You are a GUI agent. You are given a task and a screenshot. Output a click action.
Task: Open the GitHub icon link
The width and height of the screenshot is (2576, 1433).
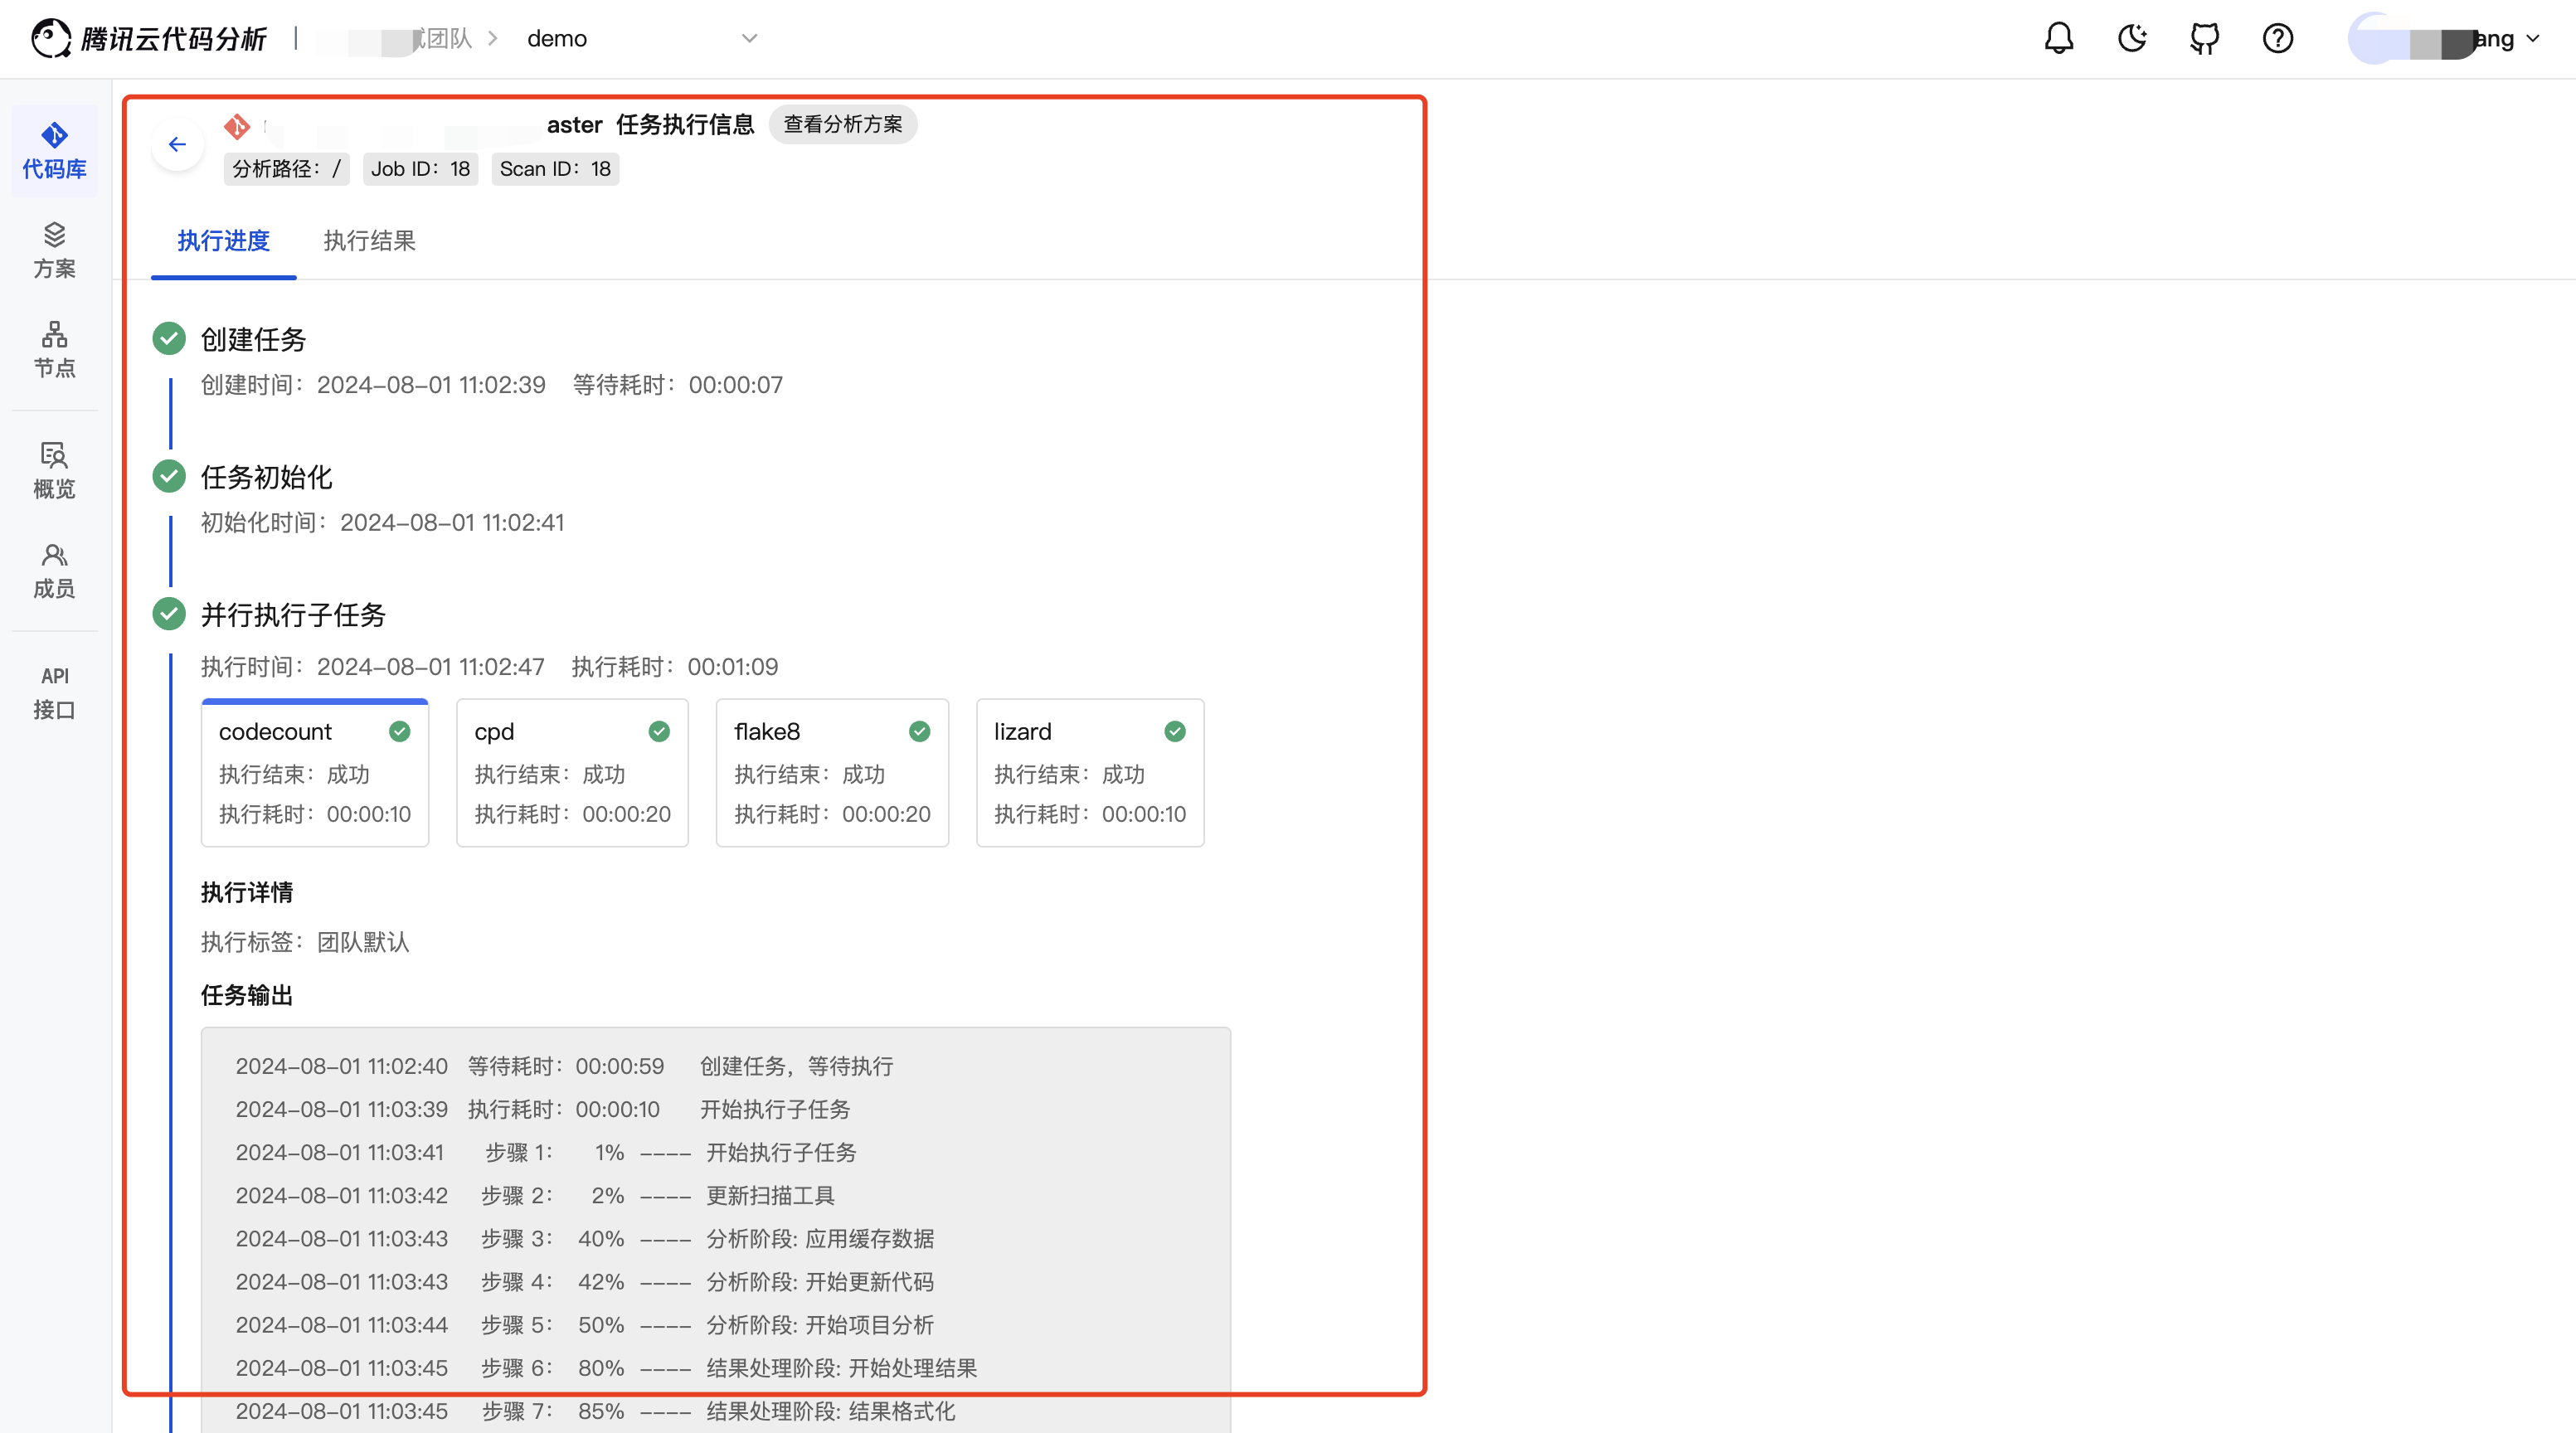(2204, 39)
